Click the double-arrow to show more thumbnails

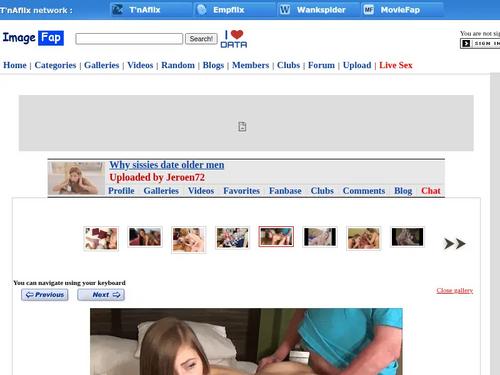[x=454, y=244]
